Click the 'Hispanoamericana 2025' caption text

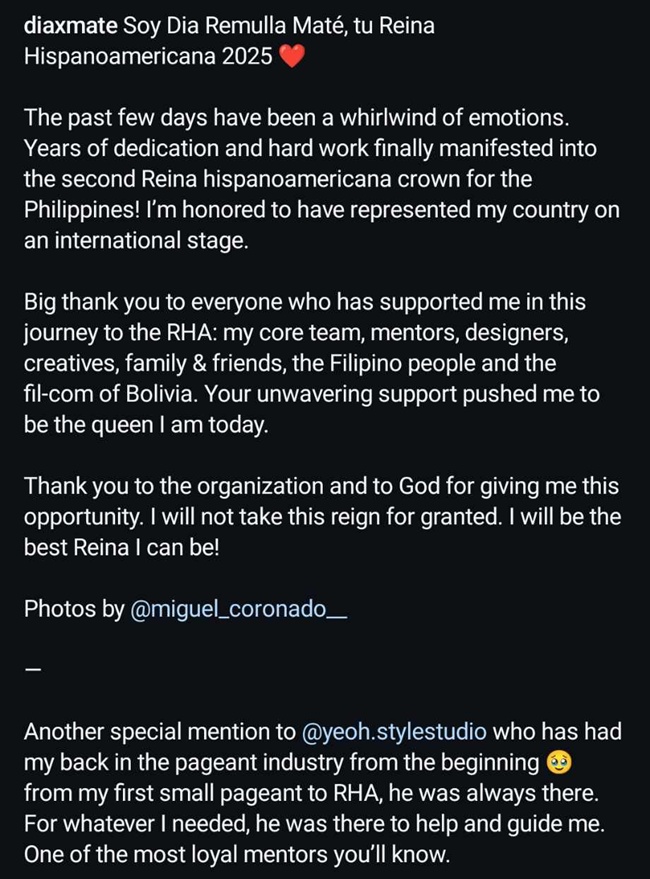(x=148, y=57)
